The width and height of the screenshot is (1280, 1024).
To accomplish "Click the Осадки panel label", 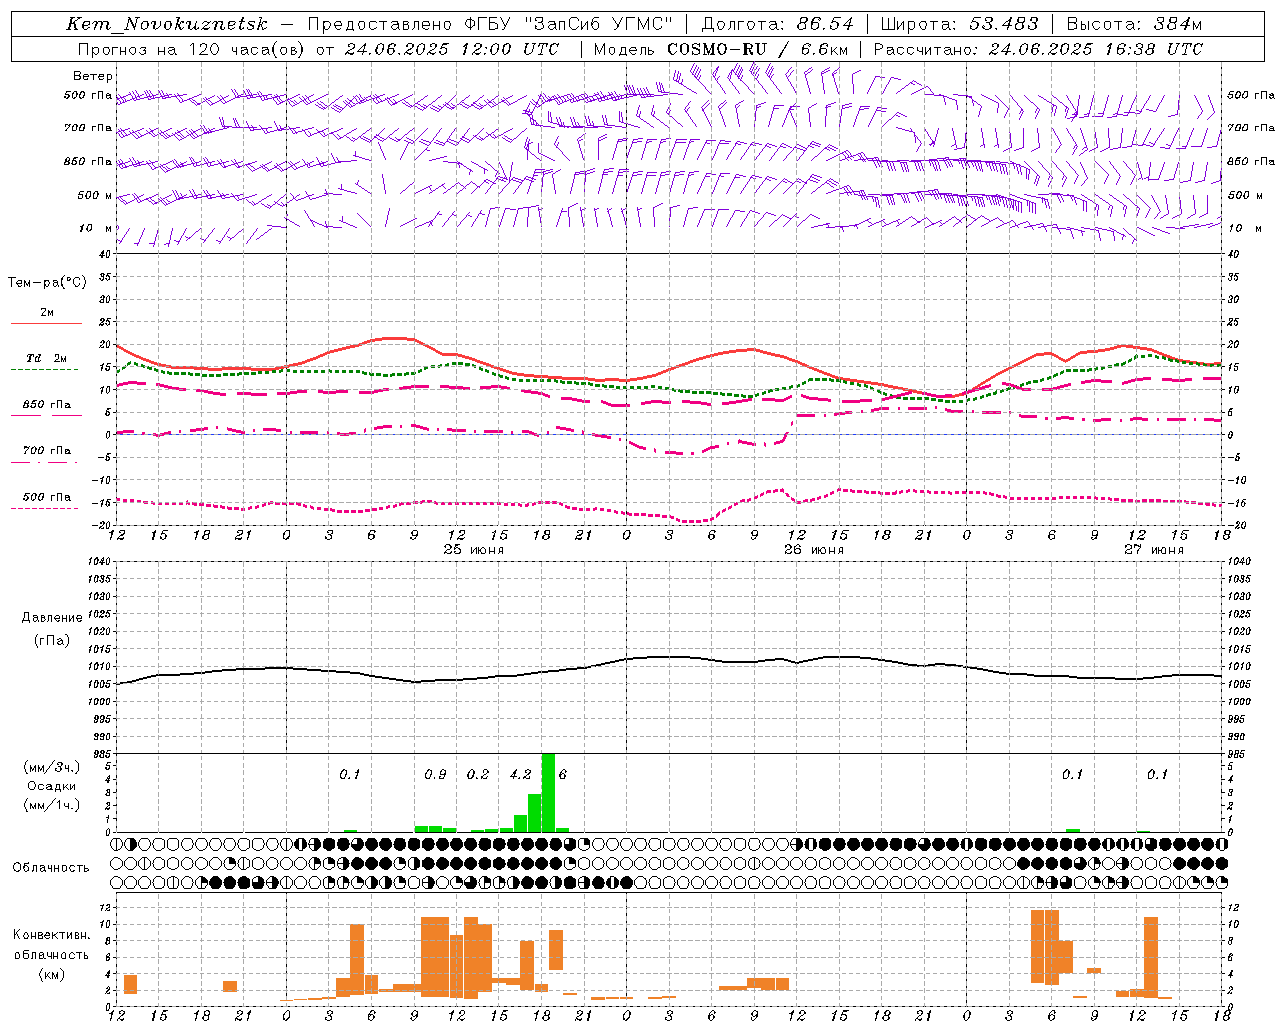I will tap(51, 786).
